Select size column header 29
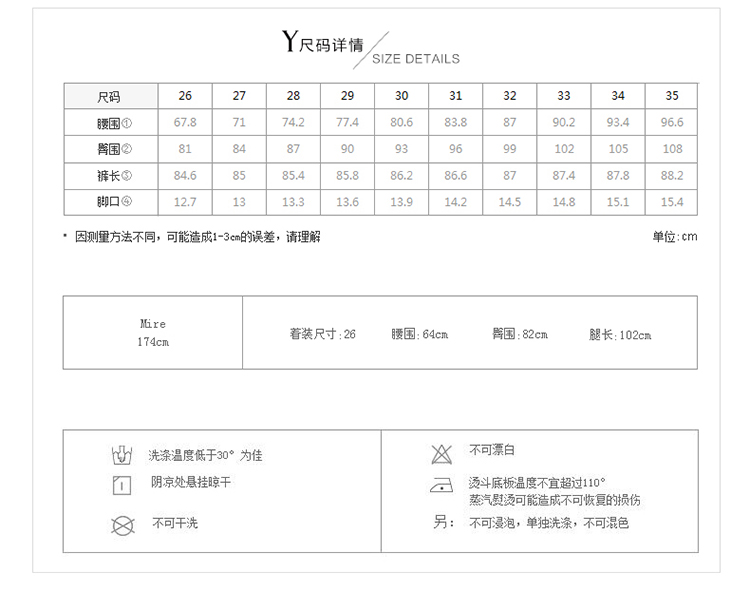750x591 pixels. 347,96
